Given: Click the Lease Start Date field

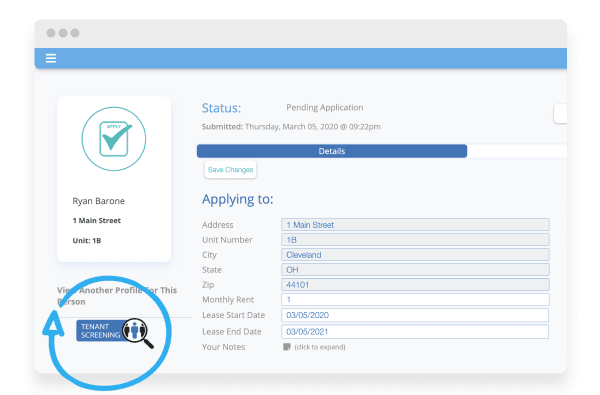Looking at the screenshot, I should pos(415,315).
